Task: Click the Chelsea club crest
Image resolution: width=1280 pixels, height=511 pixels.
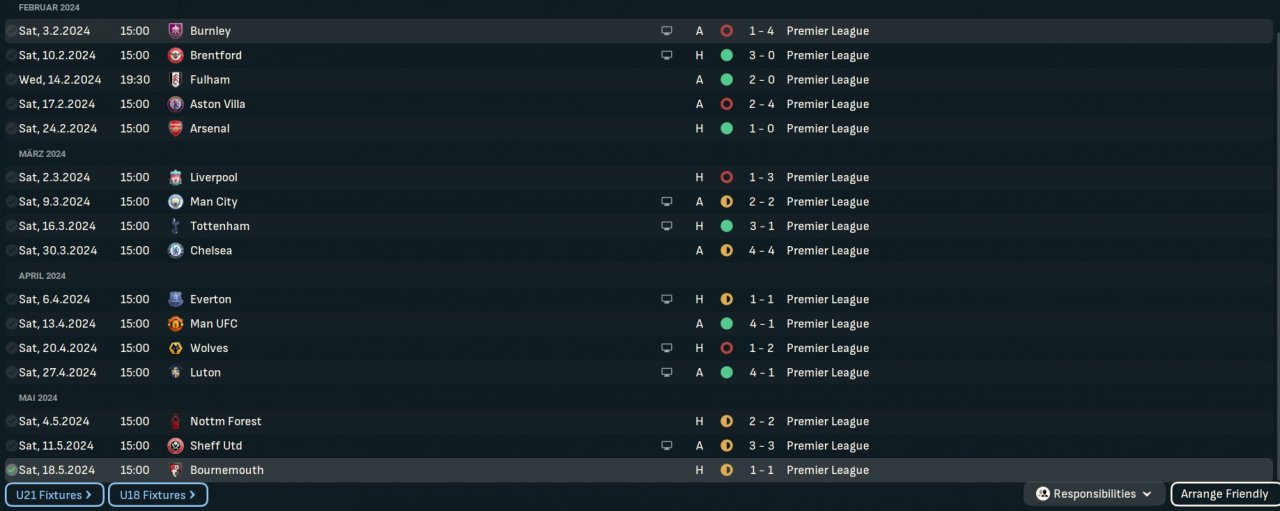Action: pos(176,251)
